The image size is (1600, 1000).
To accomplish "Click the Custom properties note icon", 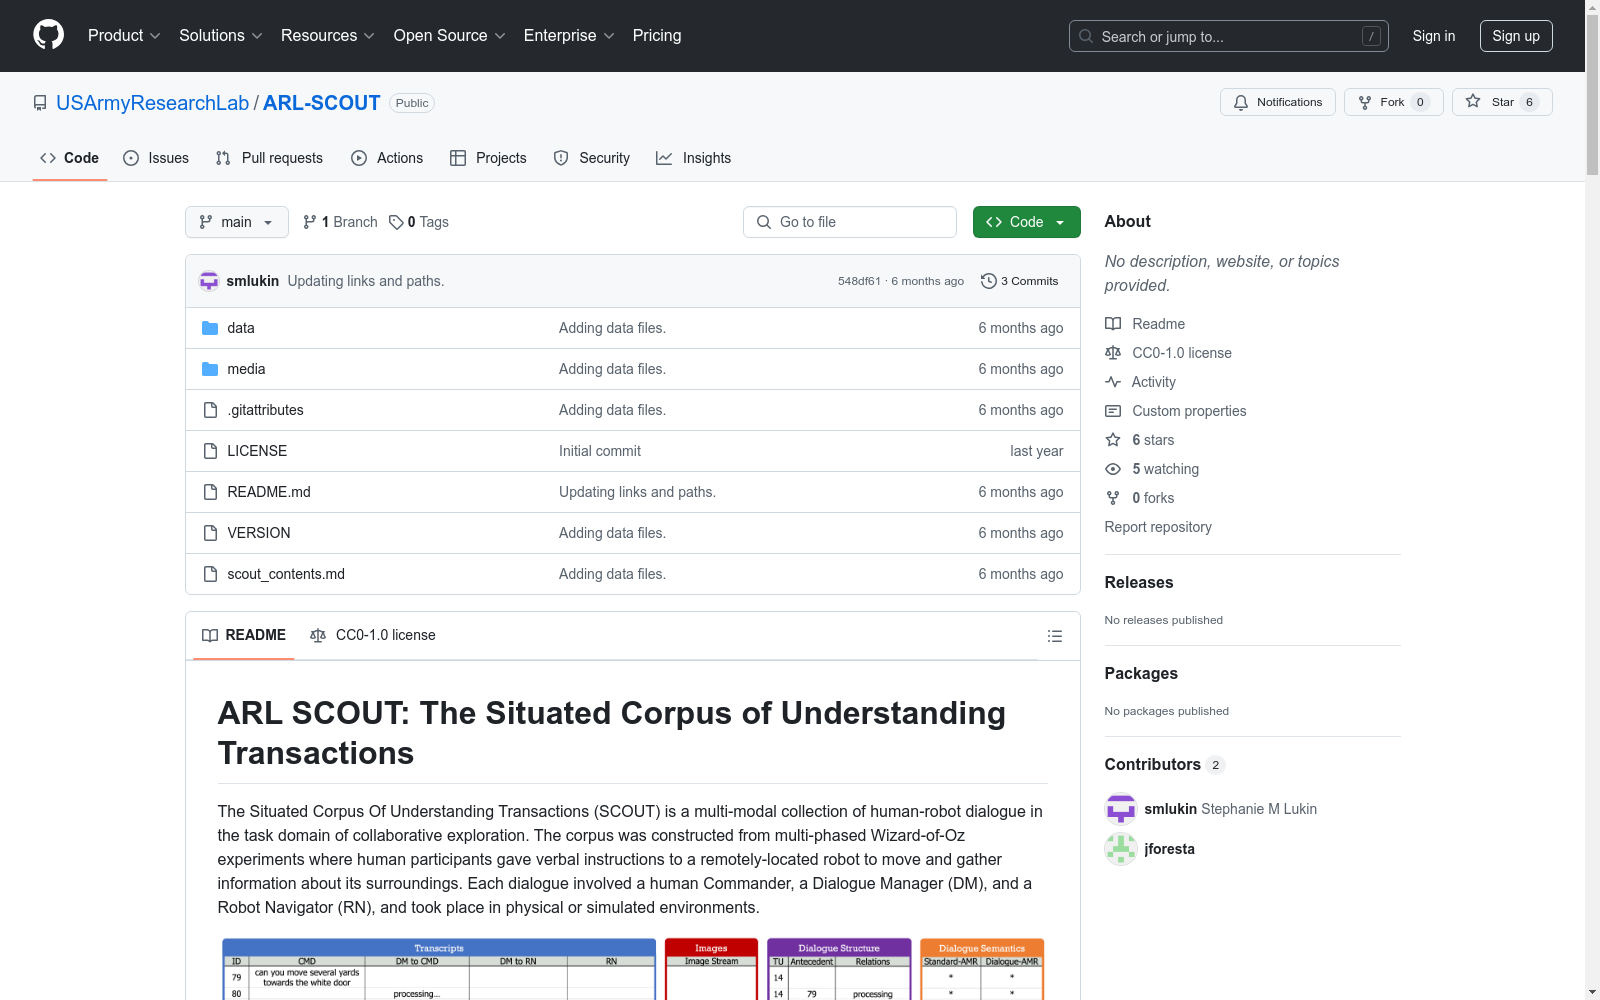I will coord(1113,411).
